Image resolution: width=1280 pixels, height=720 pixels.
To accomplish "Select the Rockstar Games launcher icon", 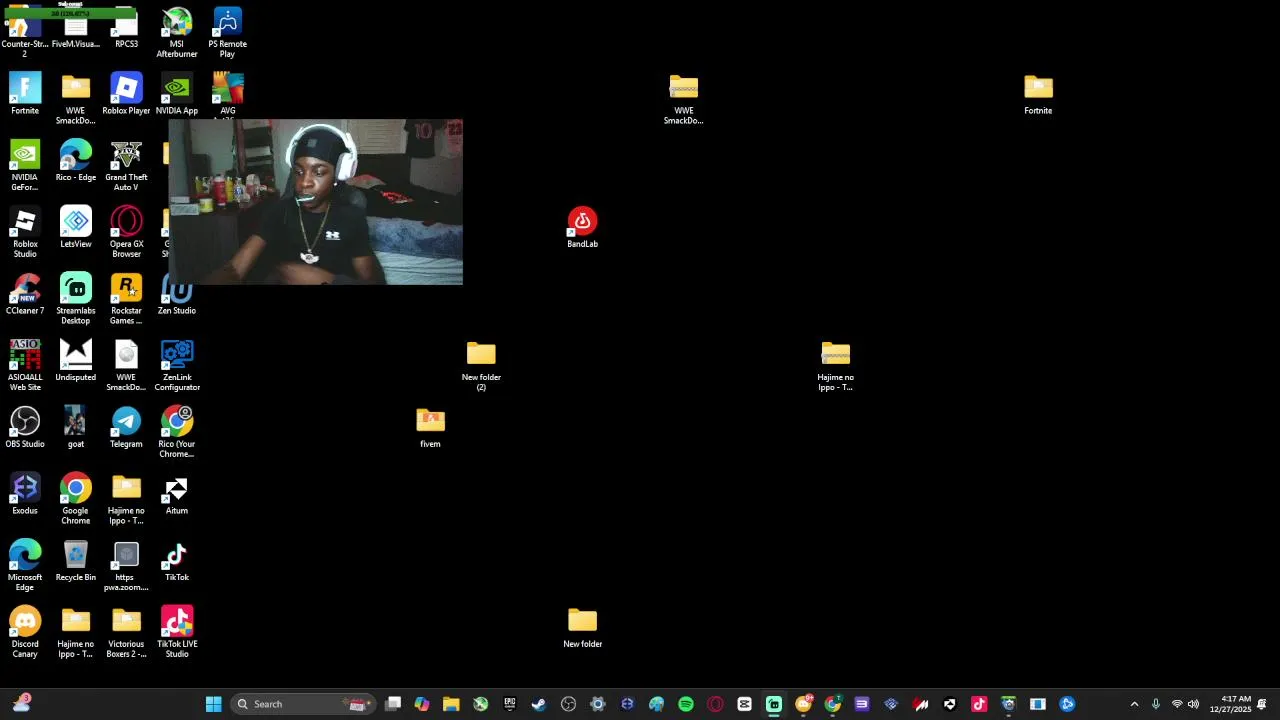I will pyautogui.click(x=126, y=300).
